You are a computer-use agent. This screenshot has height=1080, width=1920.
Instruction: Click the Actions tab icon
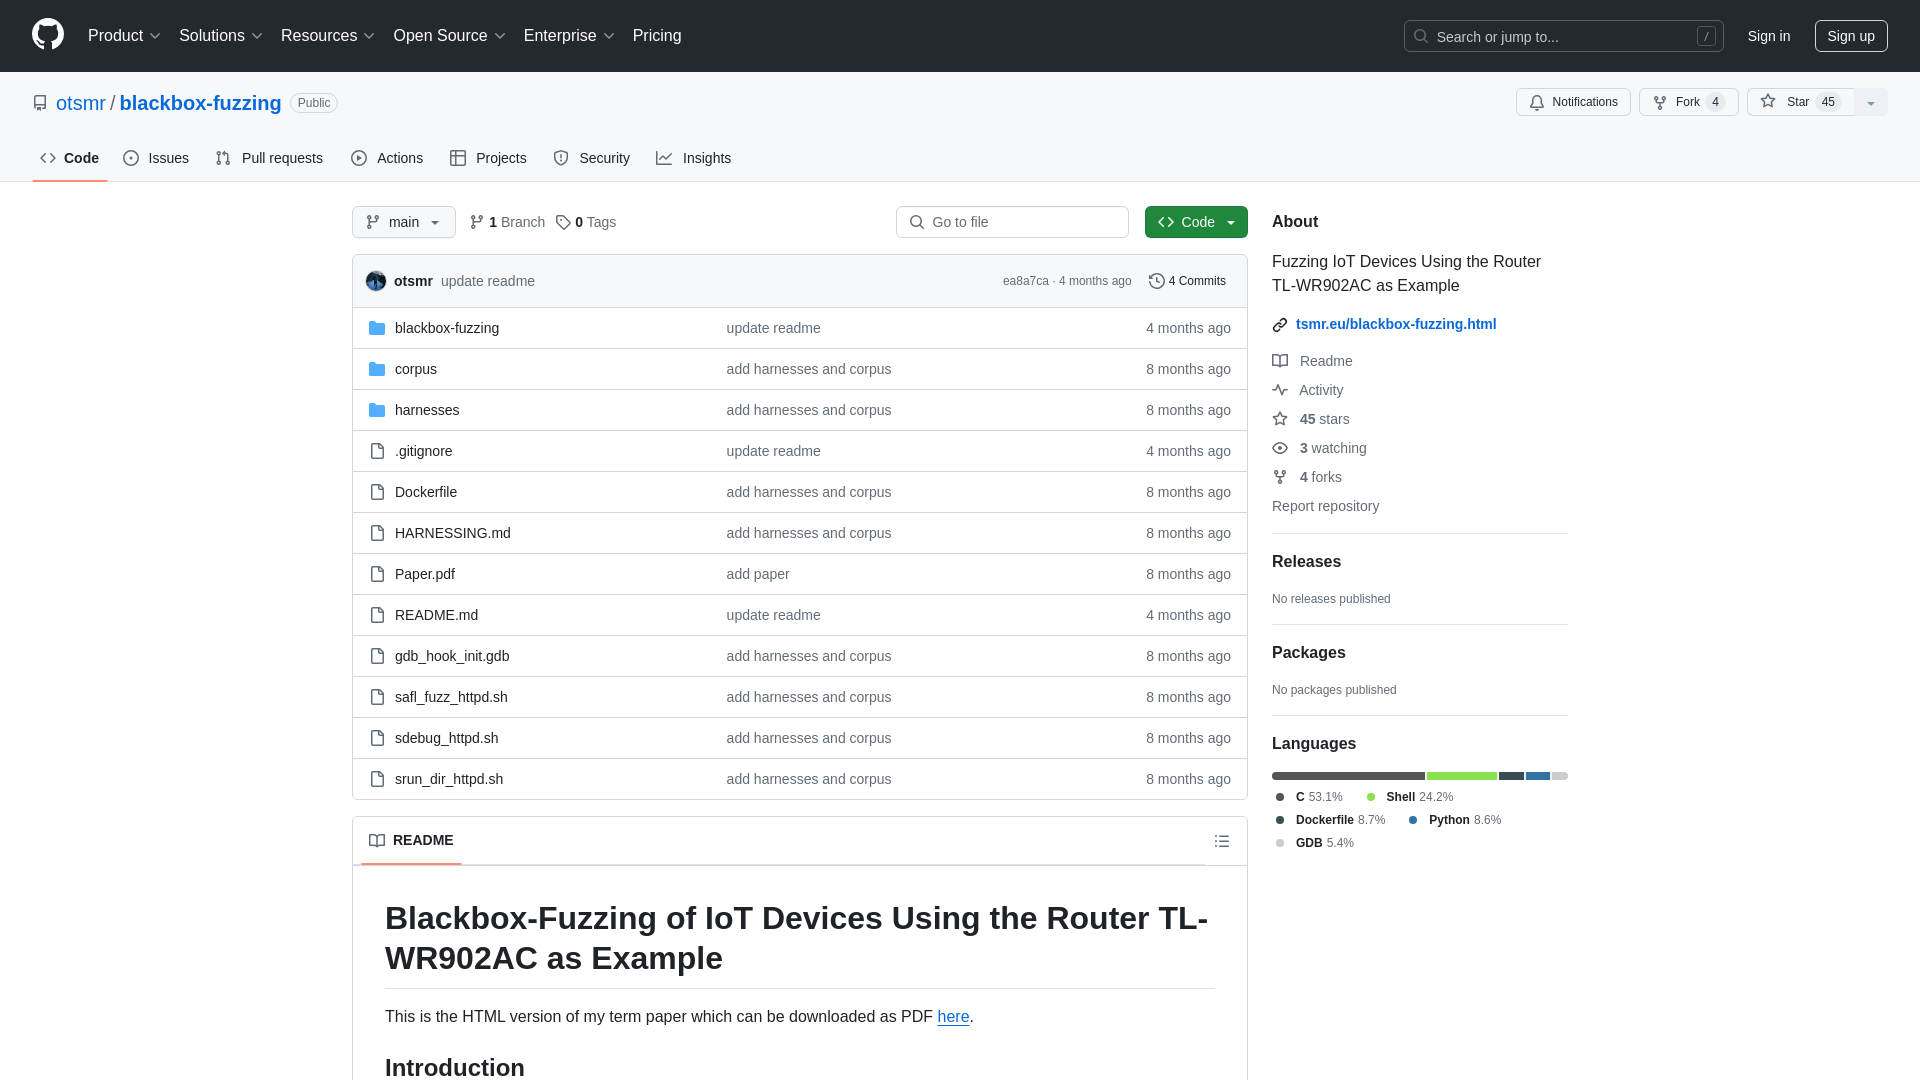(359, 157)
